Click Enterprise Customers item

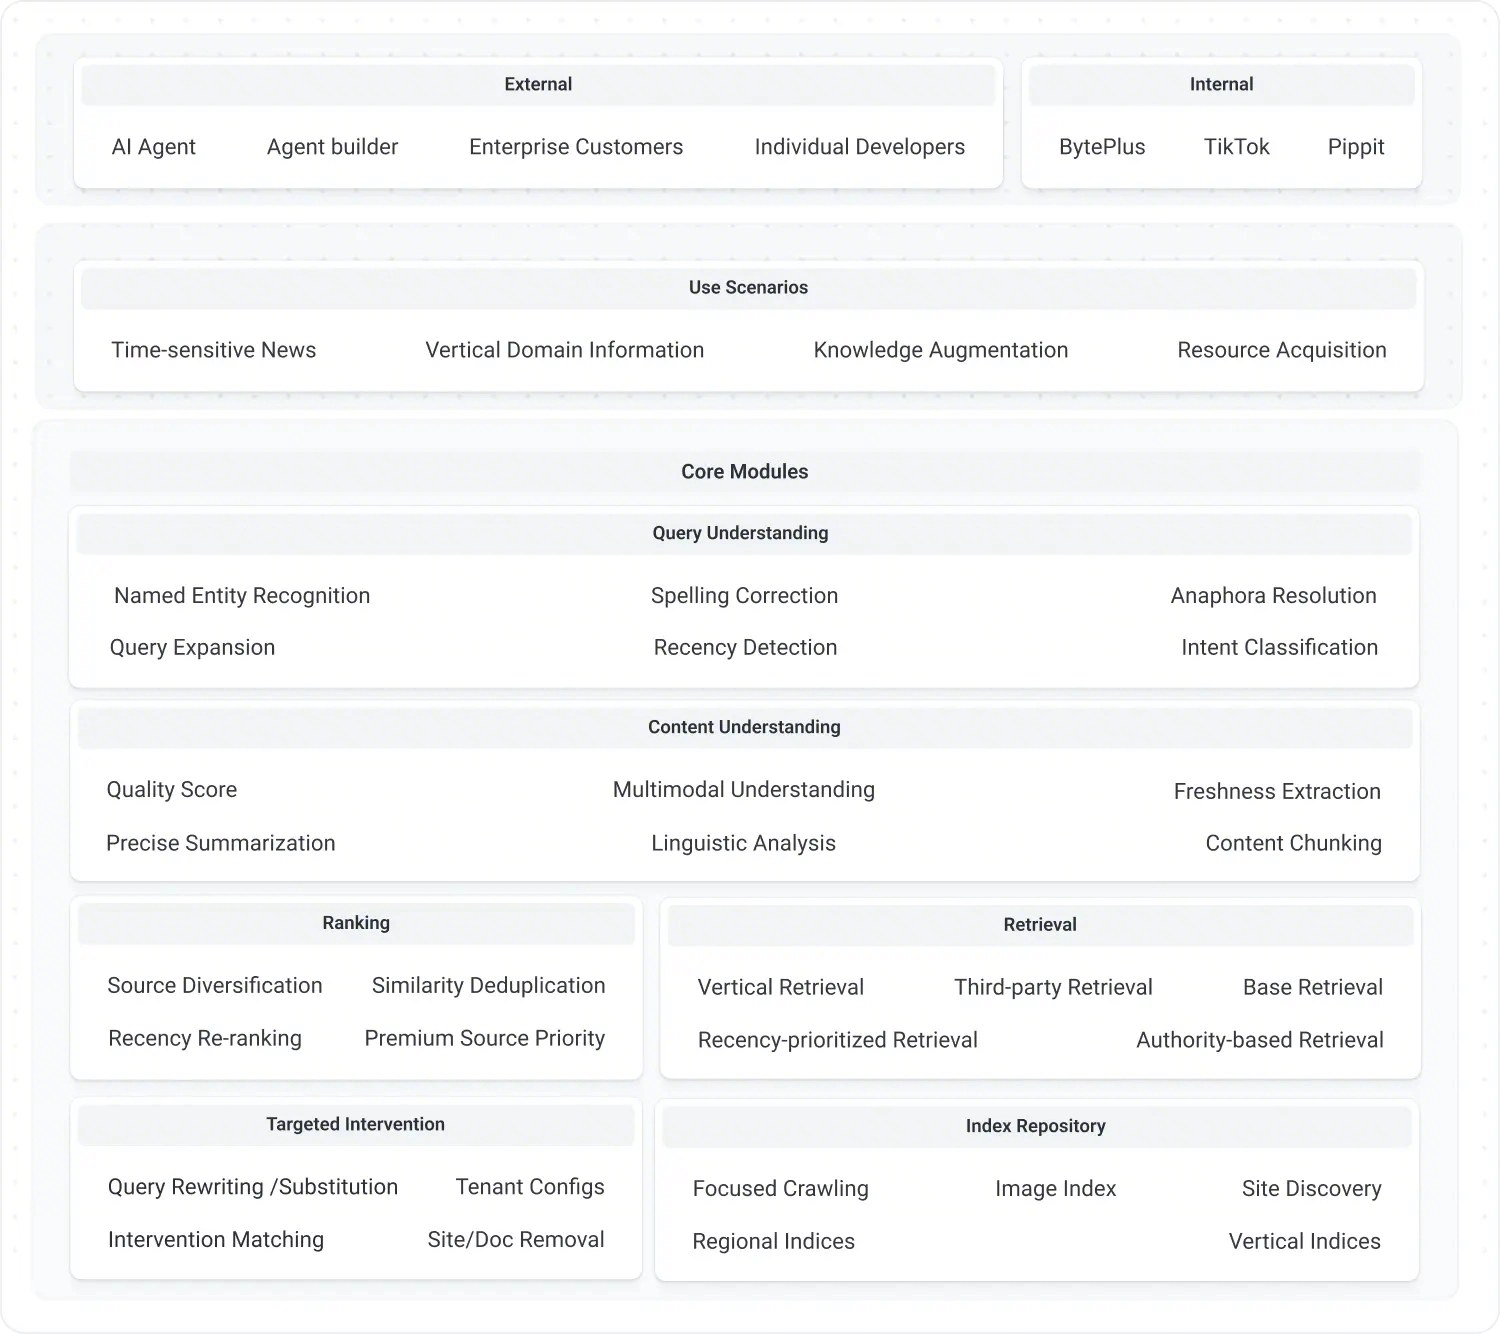[576, 147]
